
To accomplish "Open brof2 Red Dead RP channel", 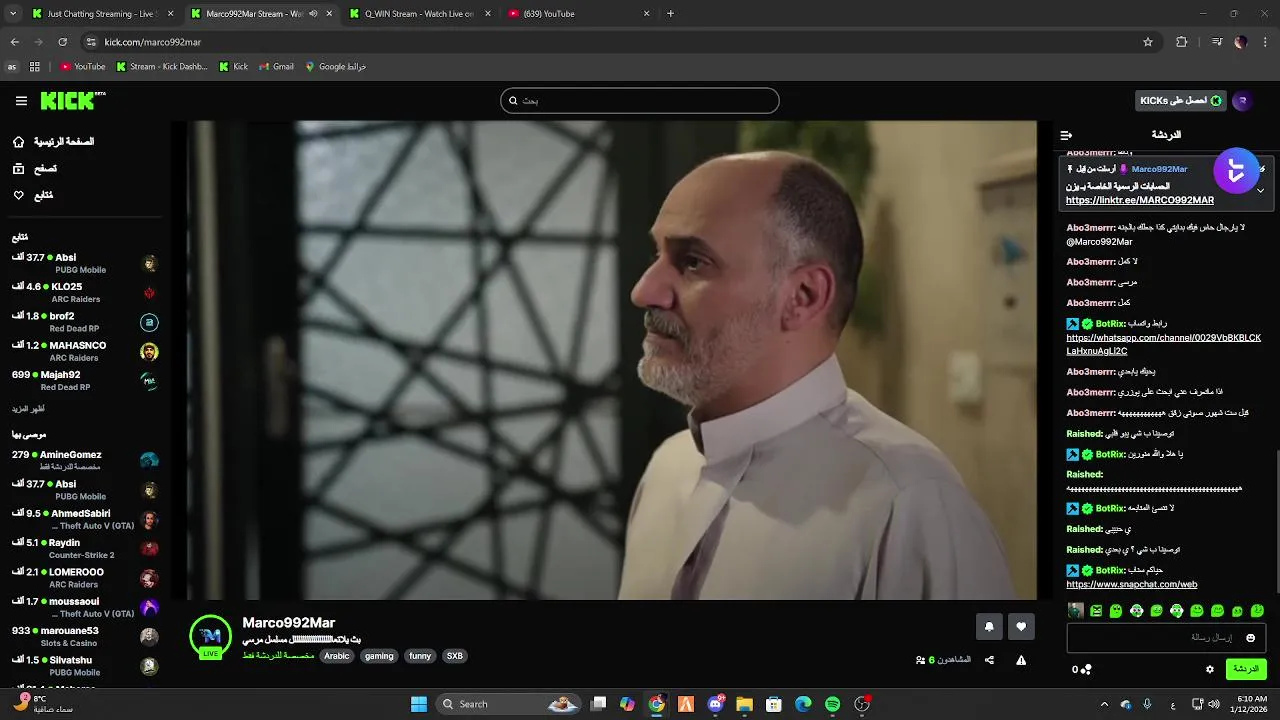I will pos(85,322).
